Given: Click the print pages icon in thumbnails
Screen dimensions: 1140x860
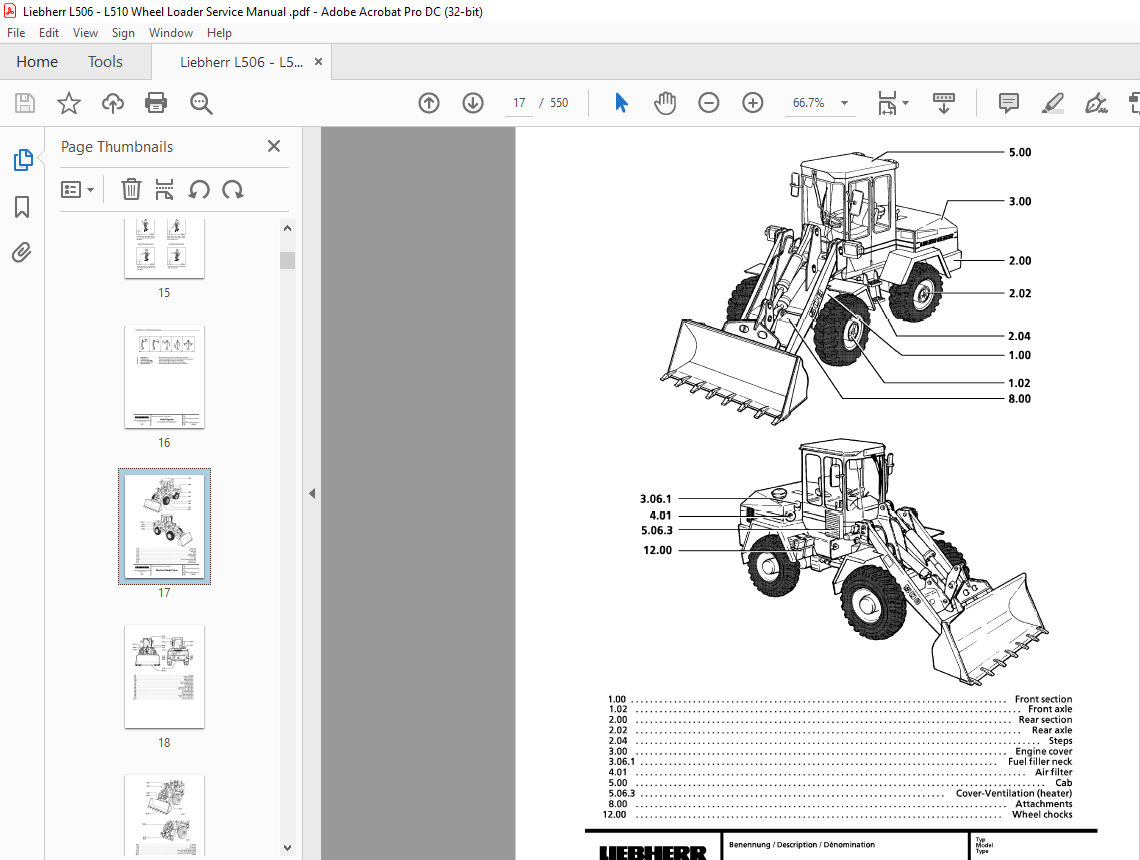Looking at the screenshot, I should click(x=164, y=190).
